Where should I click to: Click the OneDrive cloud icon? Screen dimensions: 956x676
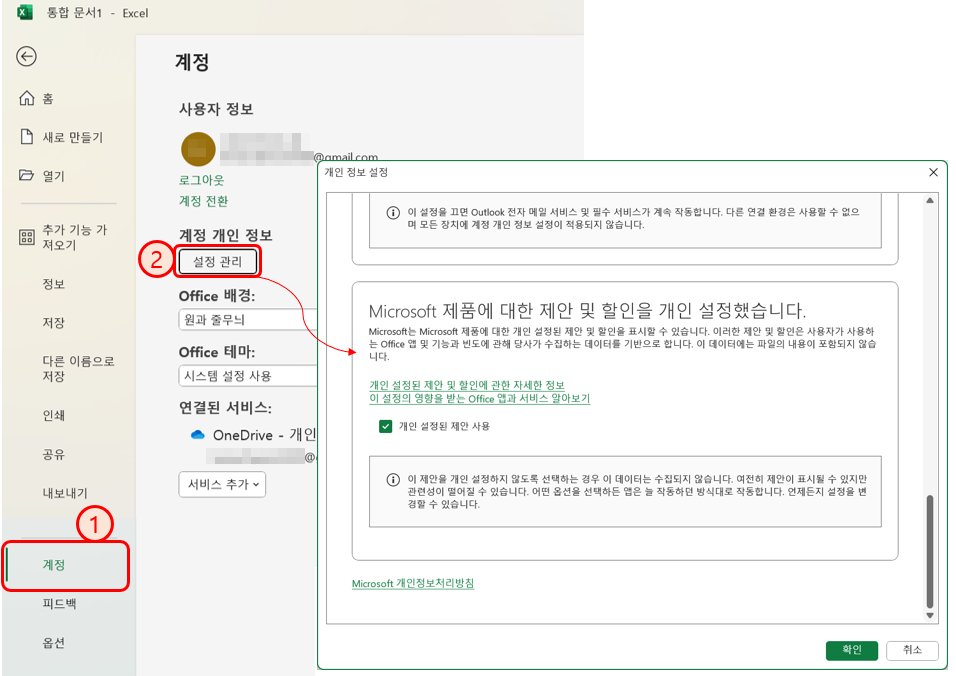198,435
